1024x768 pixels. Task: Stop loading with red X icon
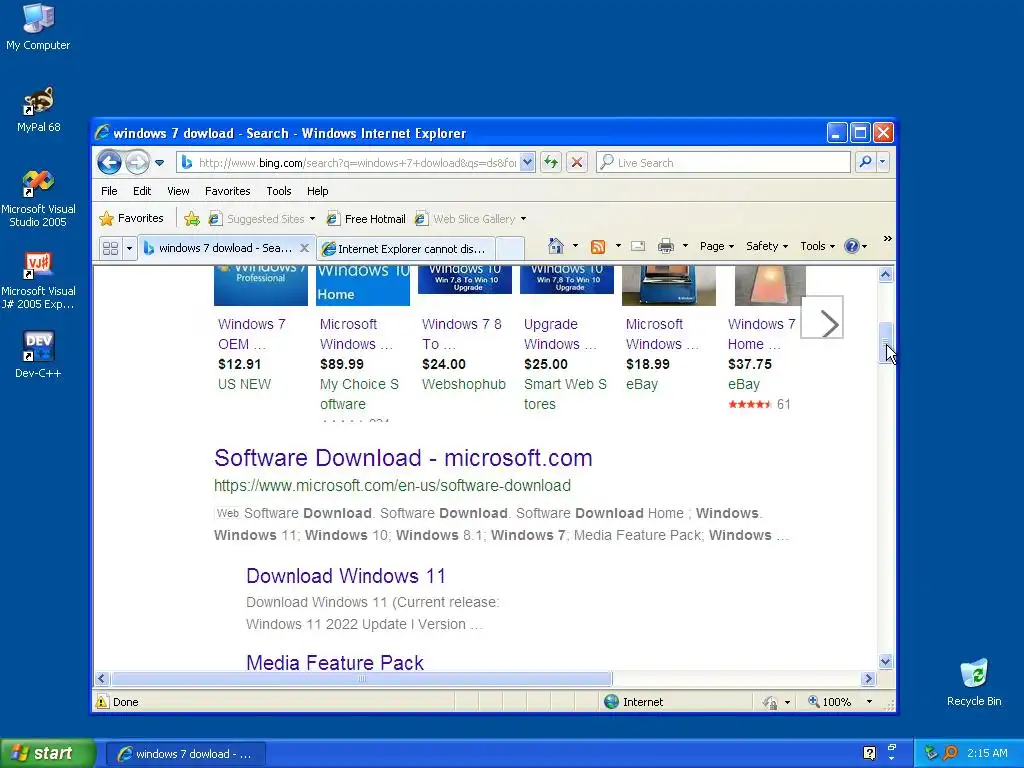577,163
